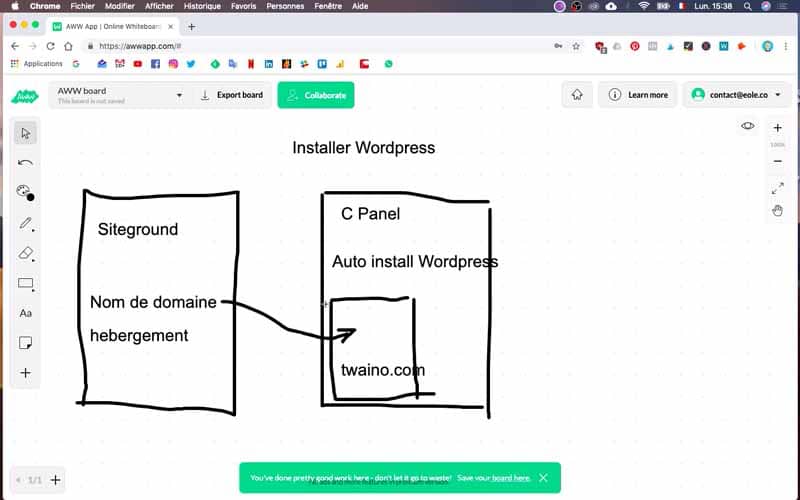Viewport: 800px width, 500px height.
Task: Open the LinkedIn bookmark
Action: click(268, 64)
